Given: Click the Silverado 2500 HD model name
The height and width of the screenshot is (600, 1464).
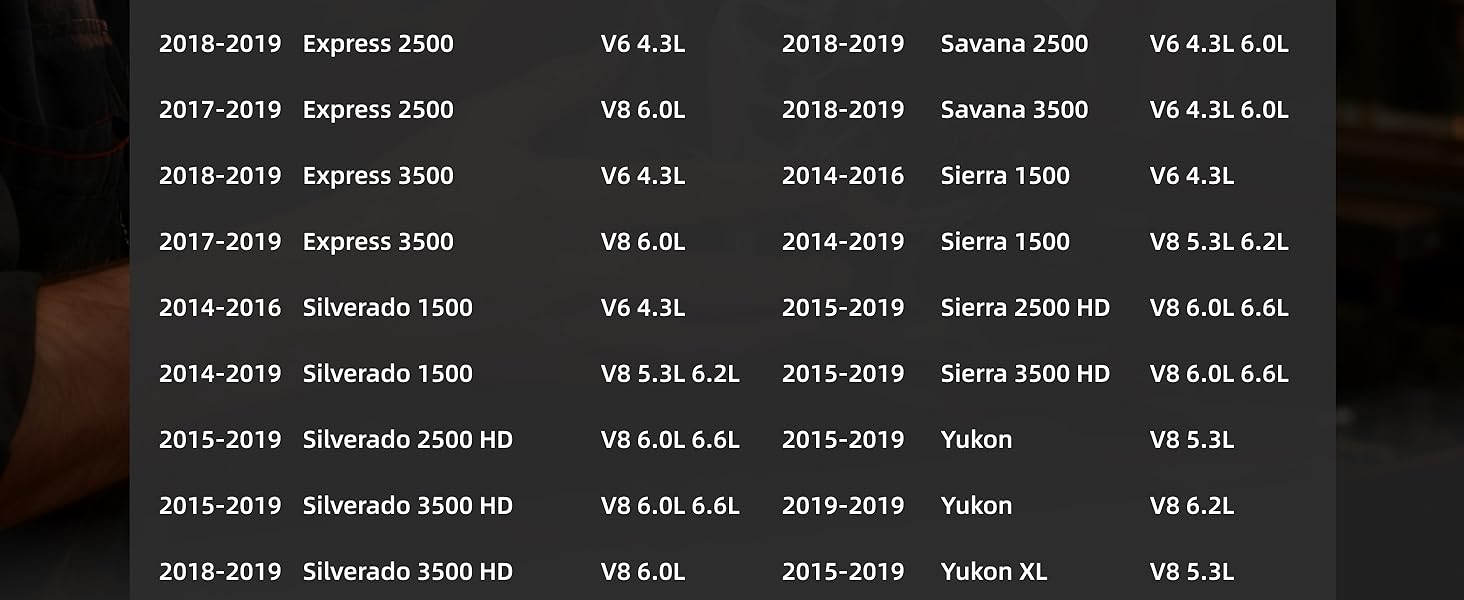Looking at the screenshot, I should pos(407,440).
